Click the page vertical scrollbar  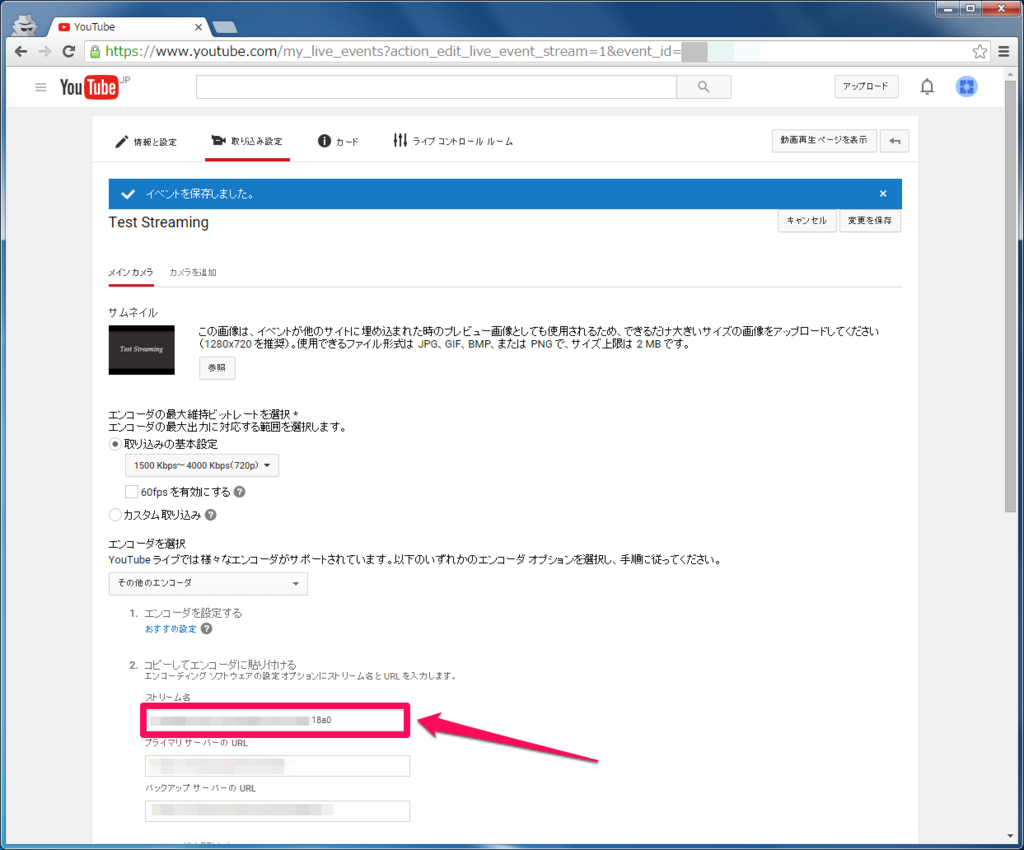coord(1010,295)
